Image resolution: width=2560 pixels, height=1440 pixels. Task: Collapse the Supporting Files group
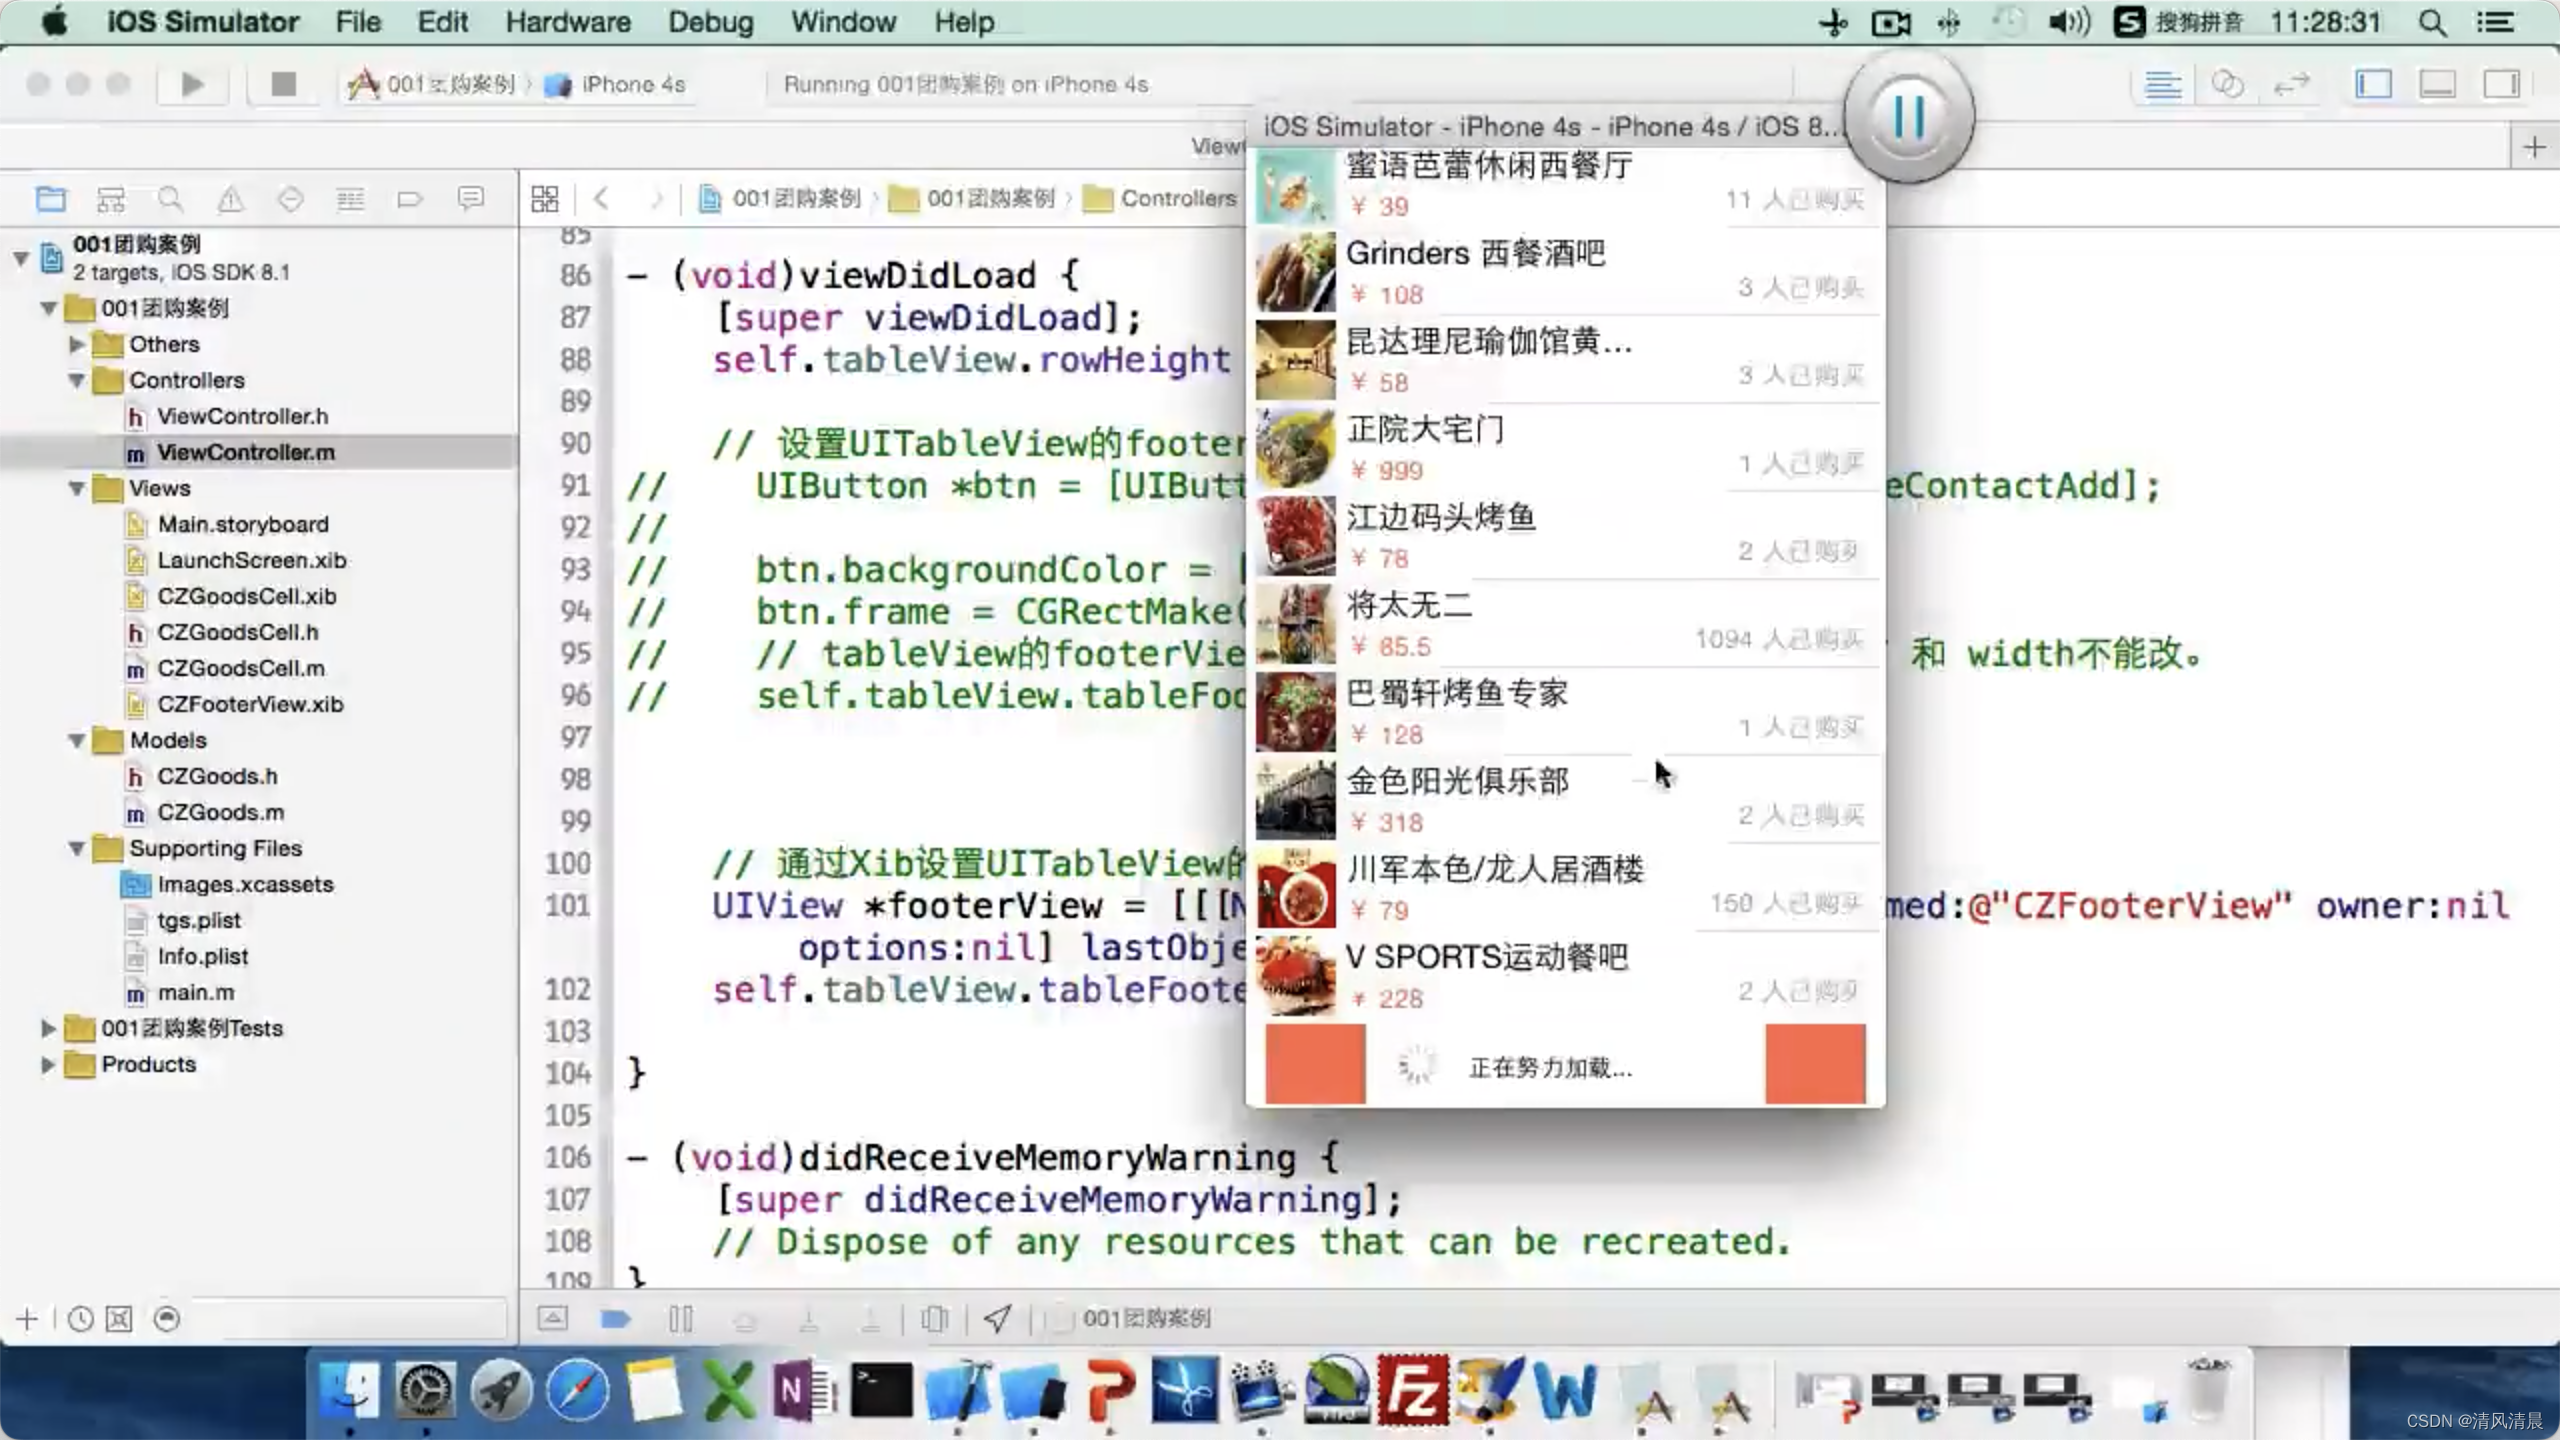76,848
